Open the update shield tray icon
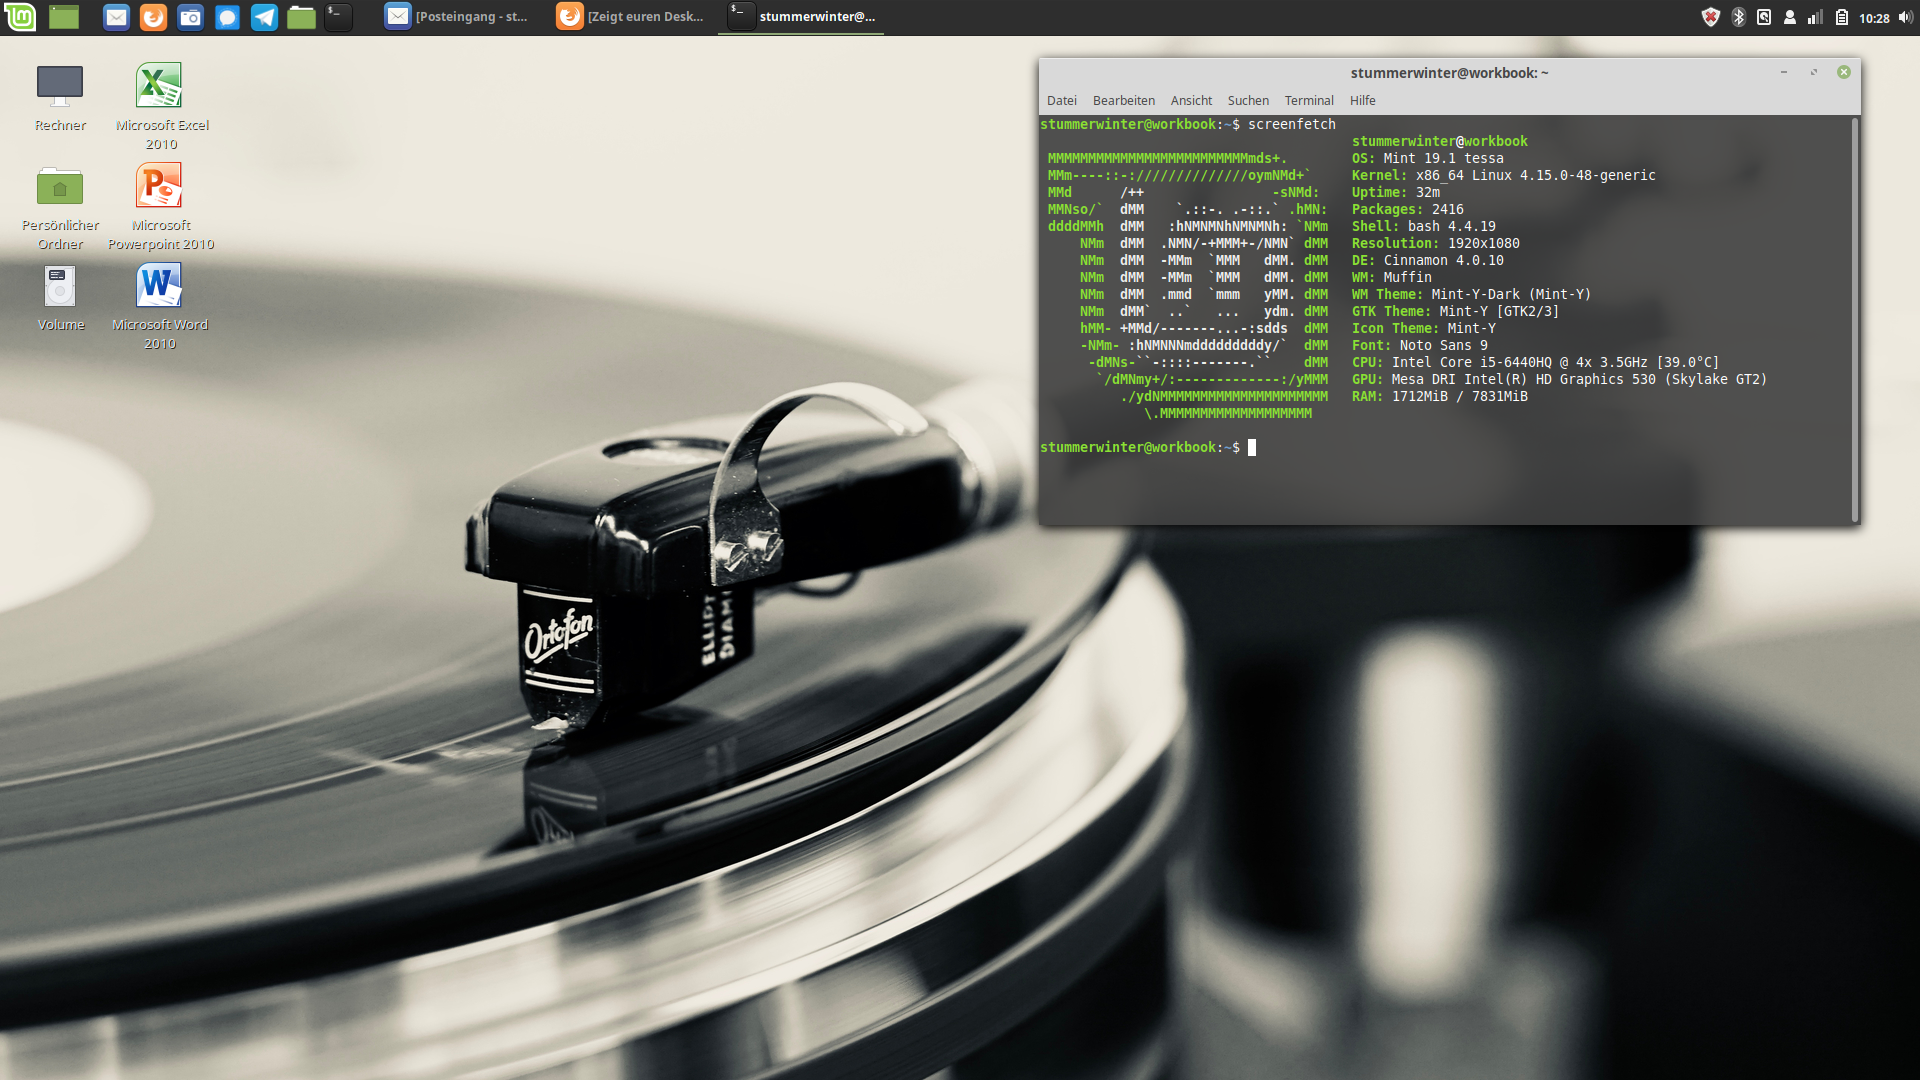 pyautogui.click(x=1711, y=17)
